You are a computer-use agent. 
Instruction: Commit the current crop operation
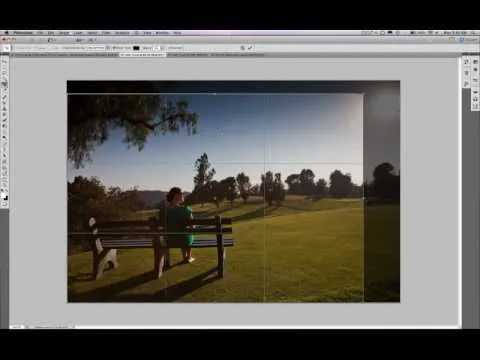[250, 48]
